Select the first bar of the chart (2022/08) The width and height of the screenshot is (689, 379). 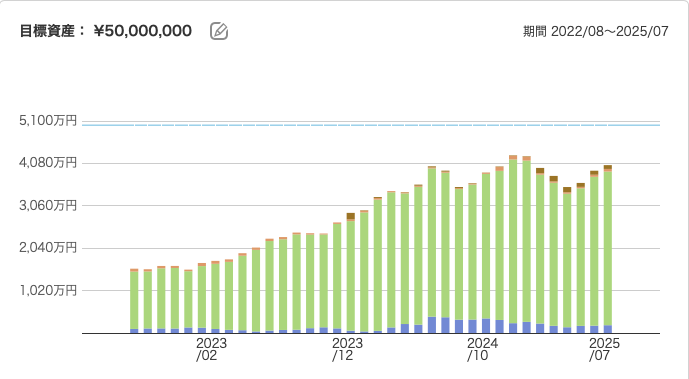134,301
